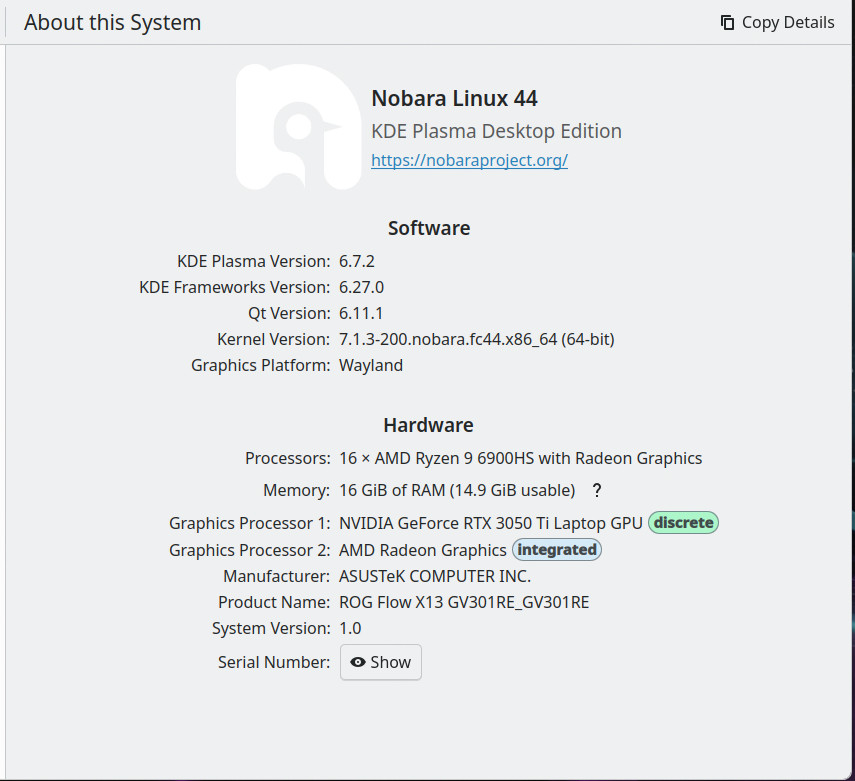855x781 pixels.
Task: Click the Wayland graphics platform value
Action: coord(371,365)
